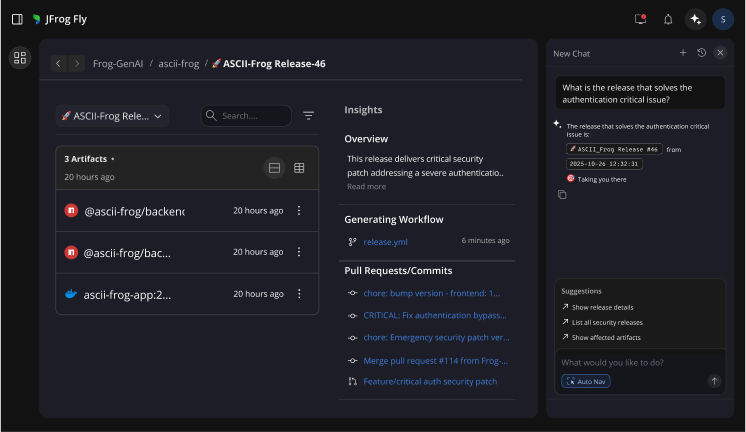Image resolution: width=746 pixels, height=432 pixels.
Task: Expand the ASCII-Frog Release dropdown
Action: (112, 116)
